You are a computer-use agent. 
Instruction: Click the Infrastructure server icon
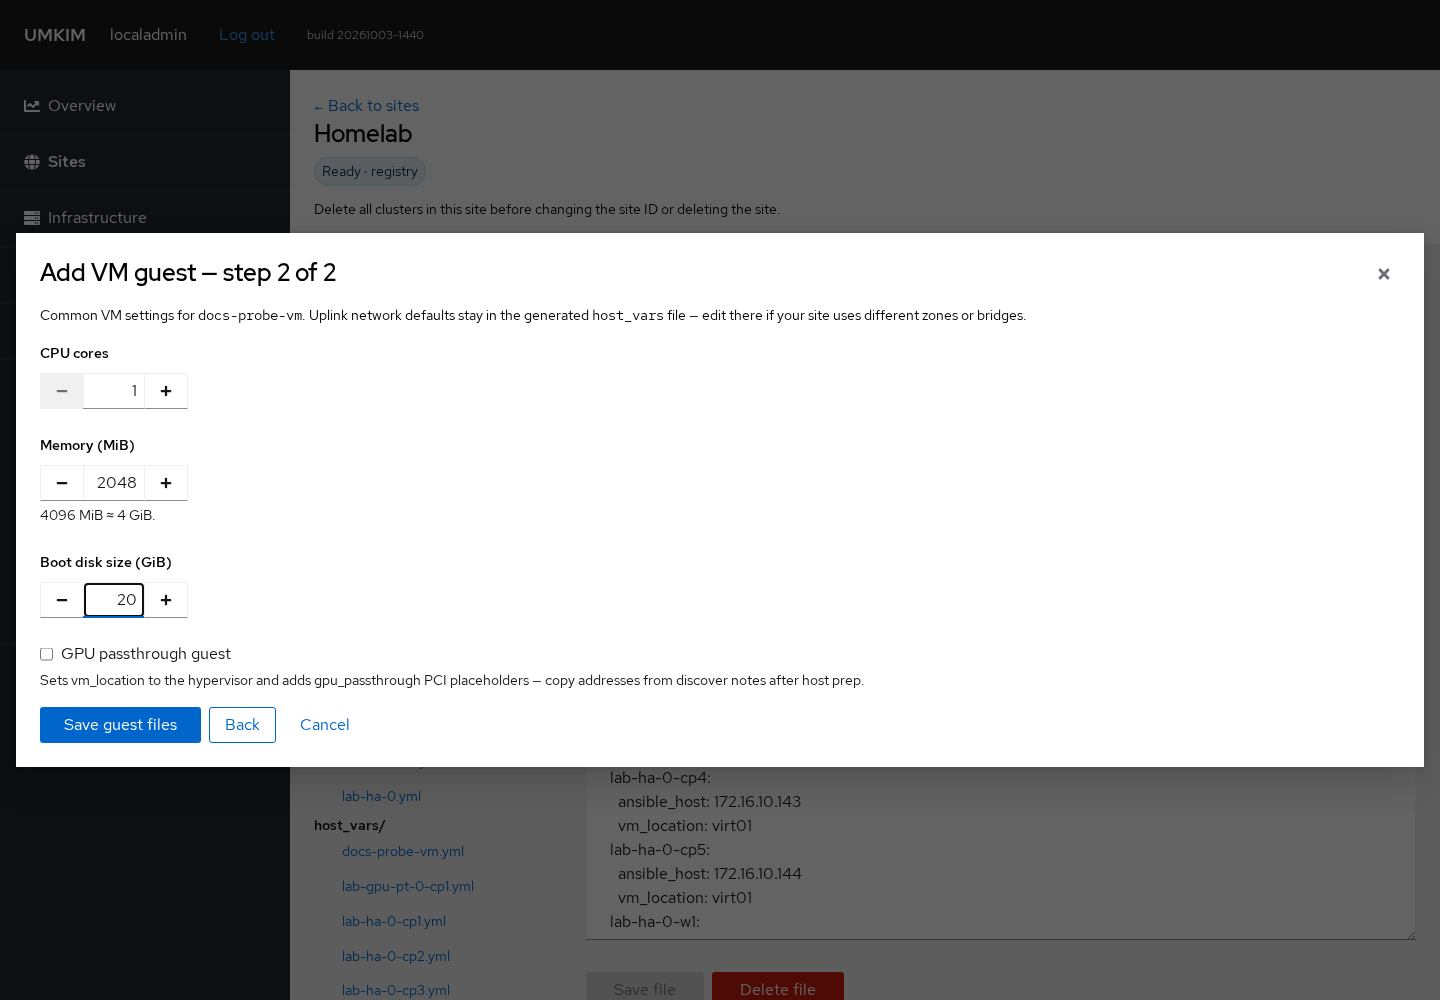[x=32, y=218]
